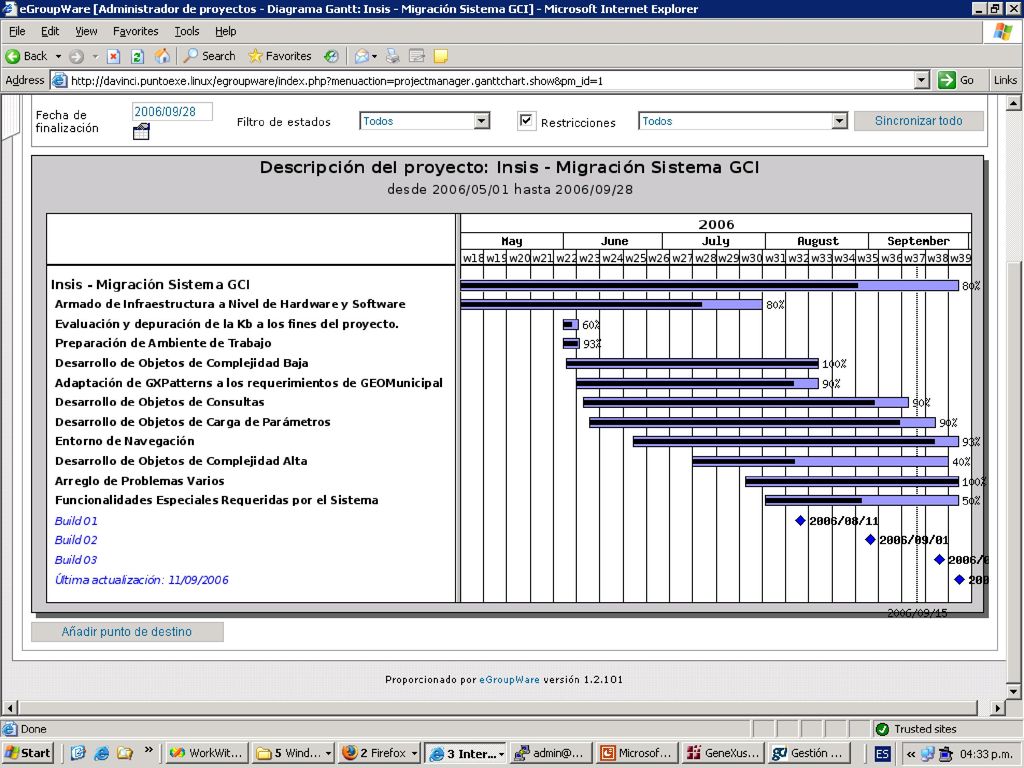Open the Forward button history dropdown arrow

pyautogui.click(x=95, y=56)
